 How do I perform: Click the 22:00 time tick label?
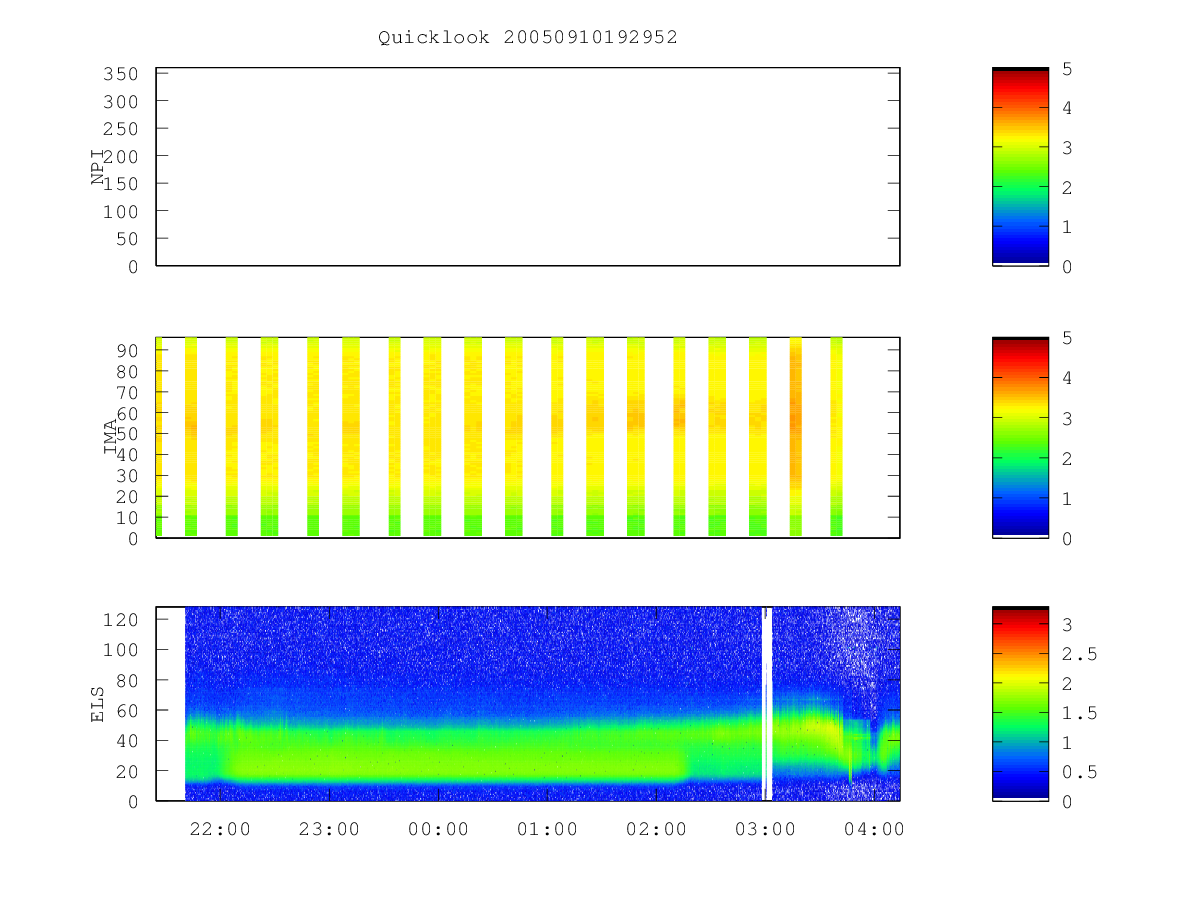point(221,829)
